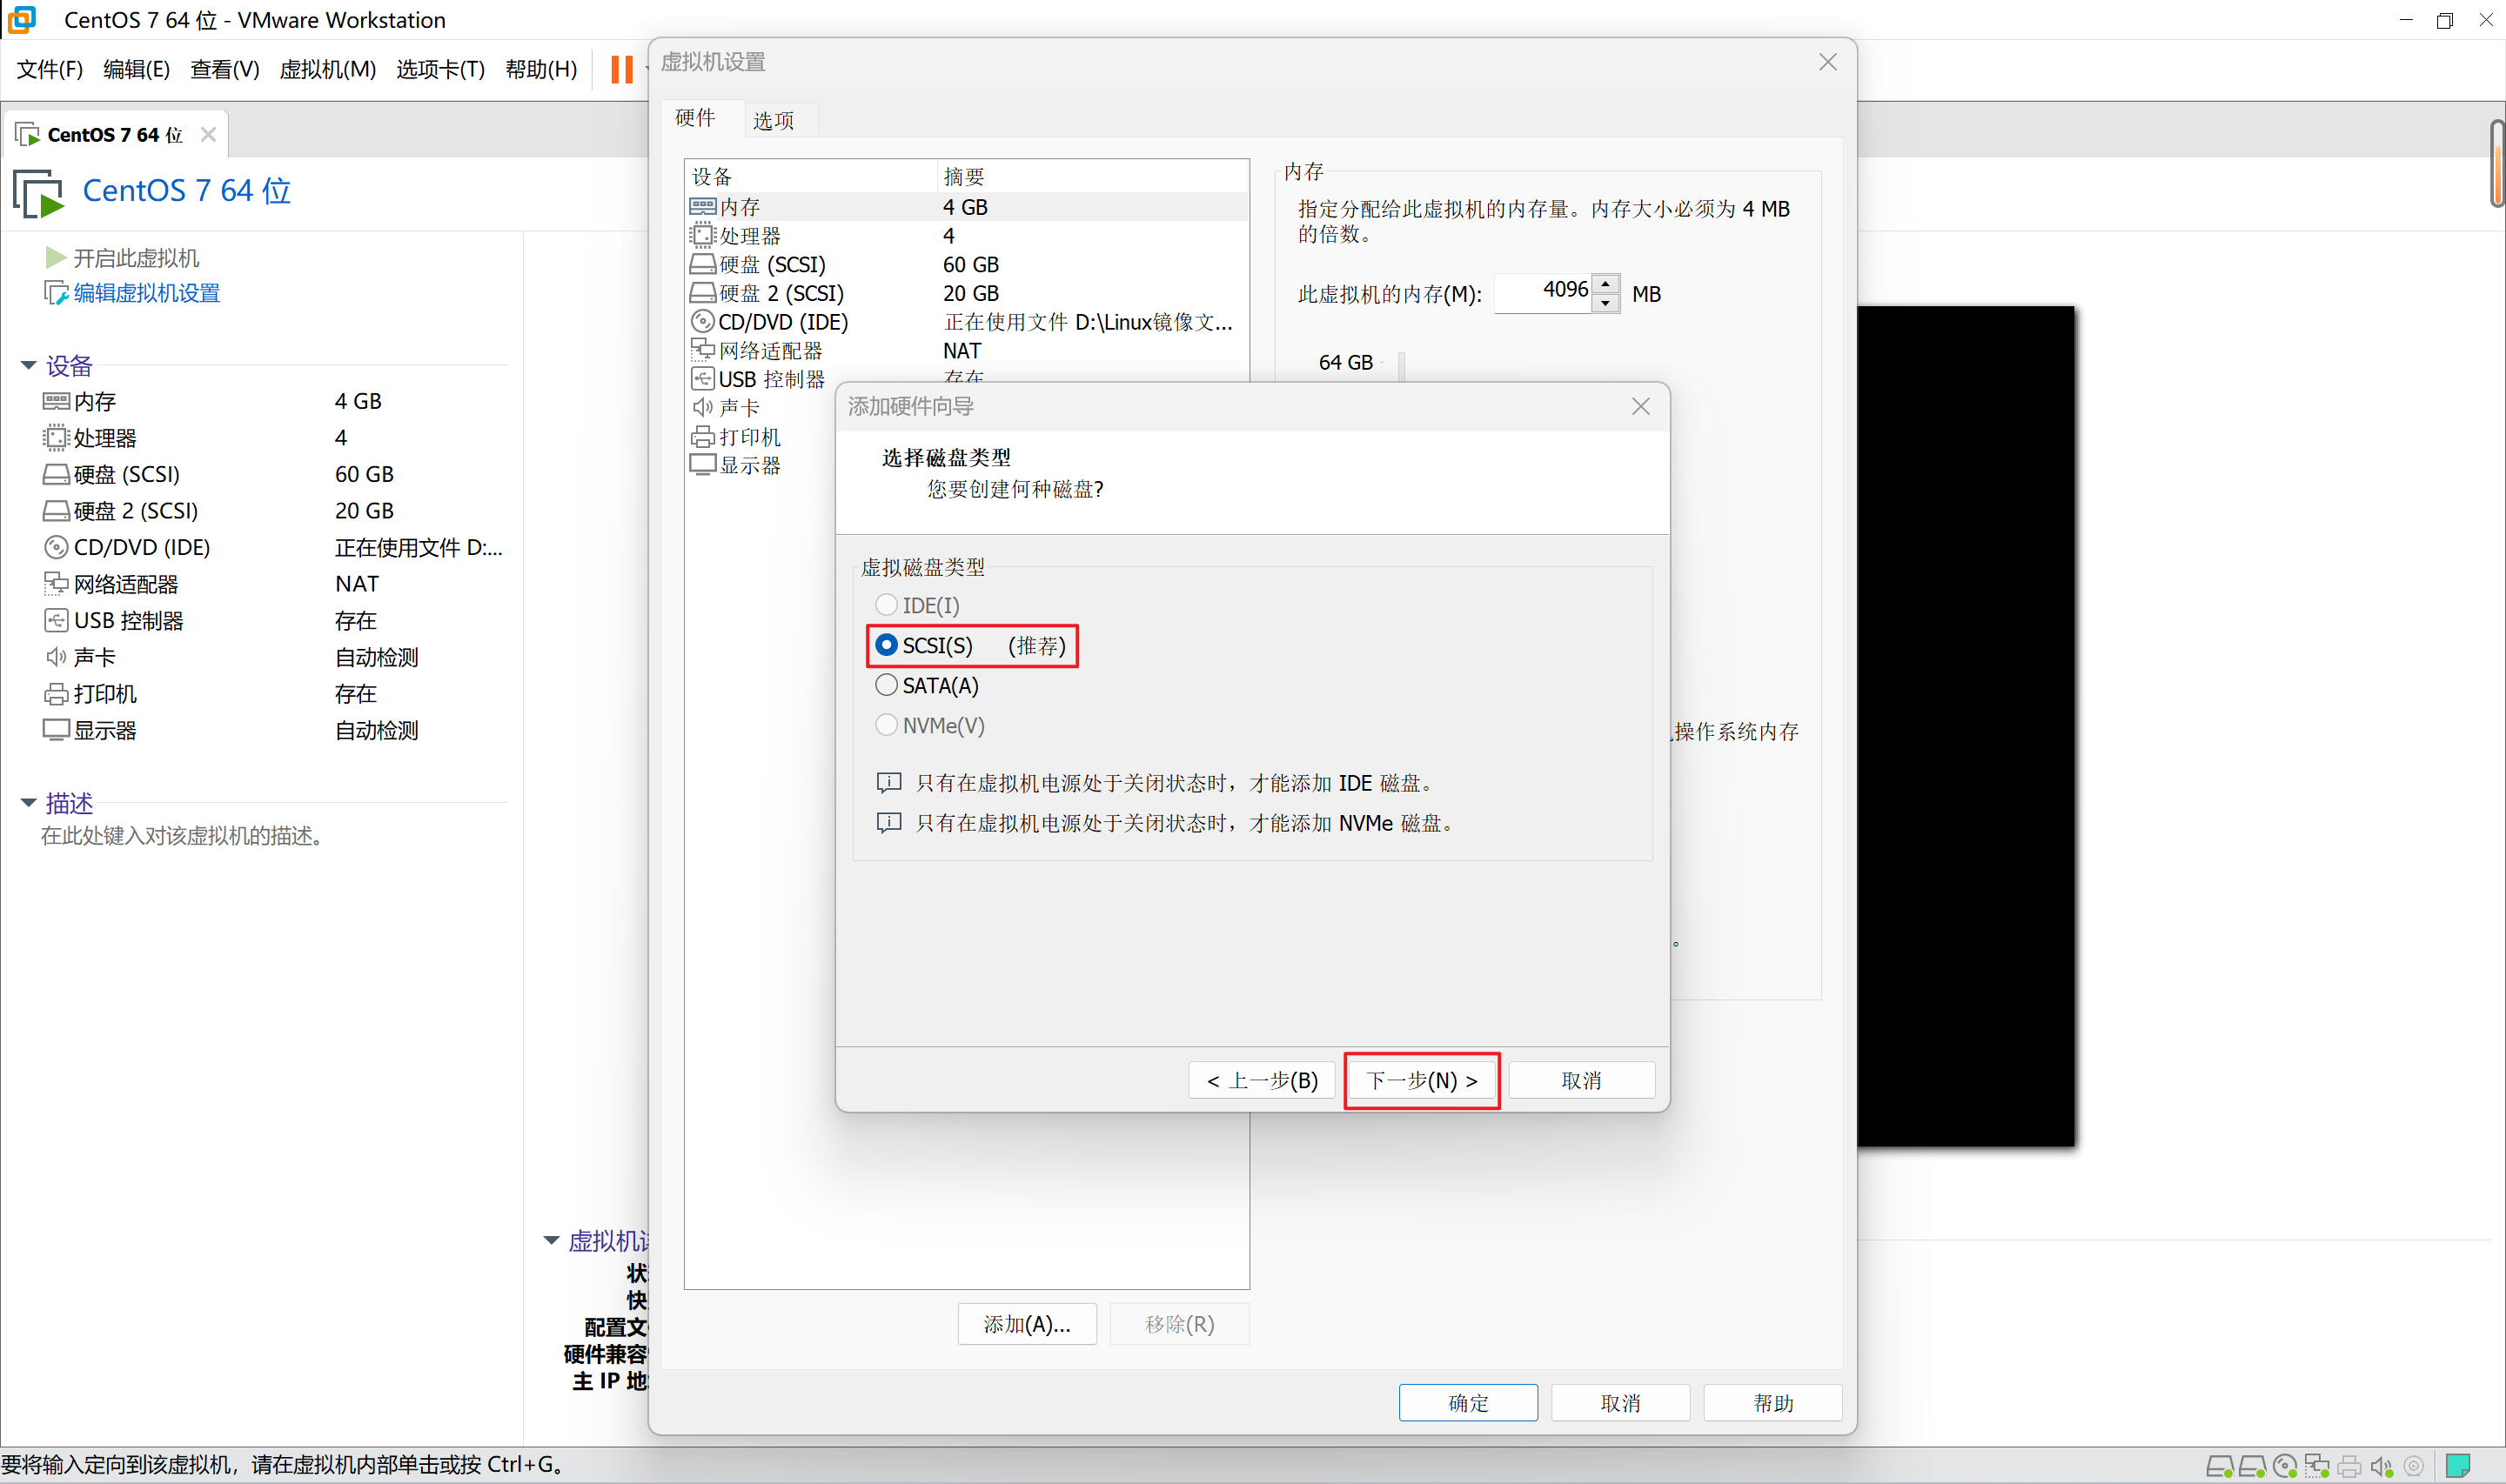This screenshot has height=1484, width=2506.
Task: Click the 下一步(N) > button
Action: point(1421,1080)
